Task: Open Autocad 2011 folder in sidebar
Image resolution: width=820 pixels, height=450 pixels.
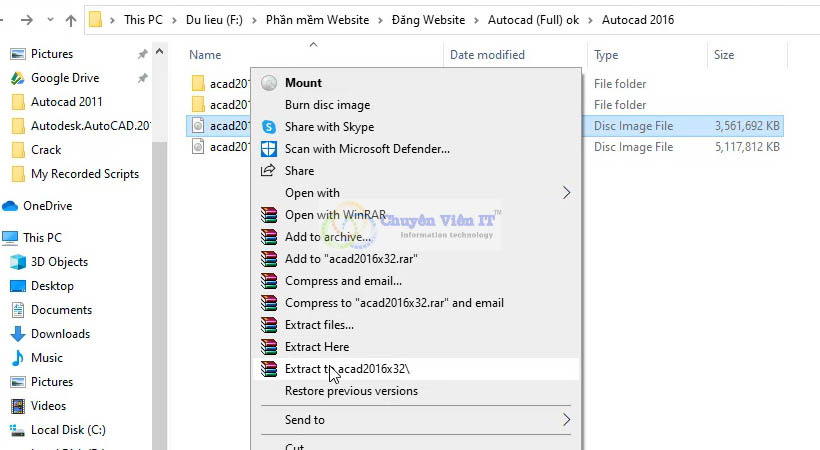Action: tap(66, 102)
